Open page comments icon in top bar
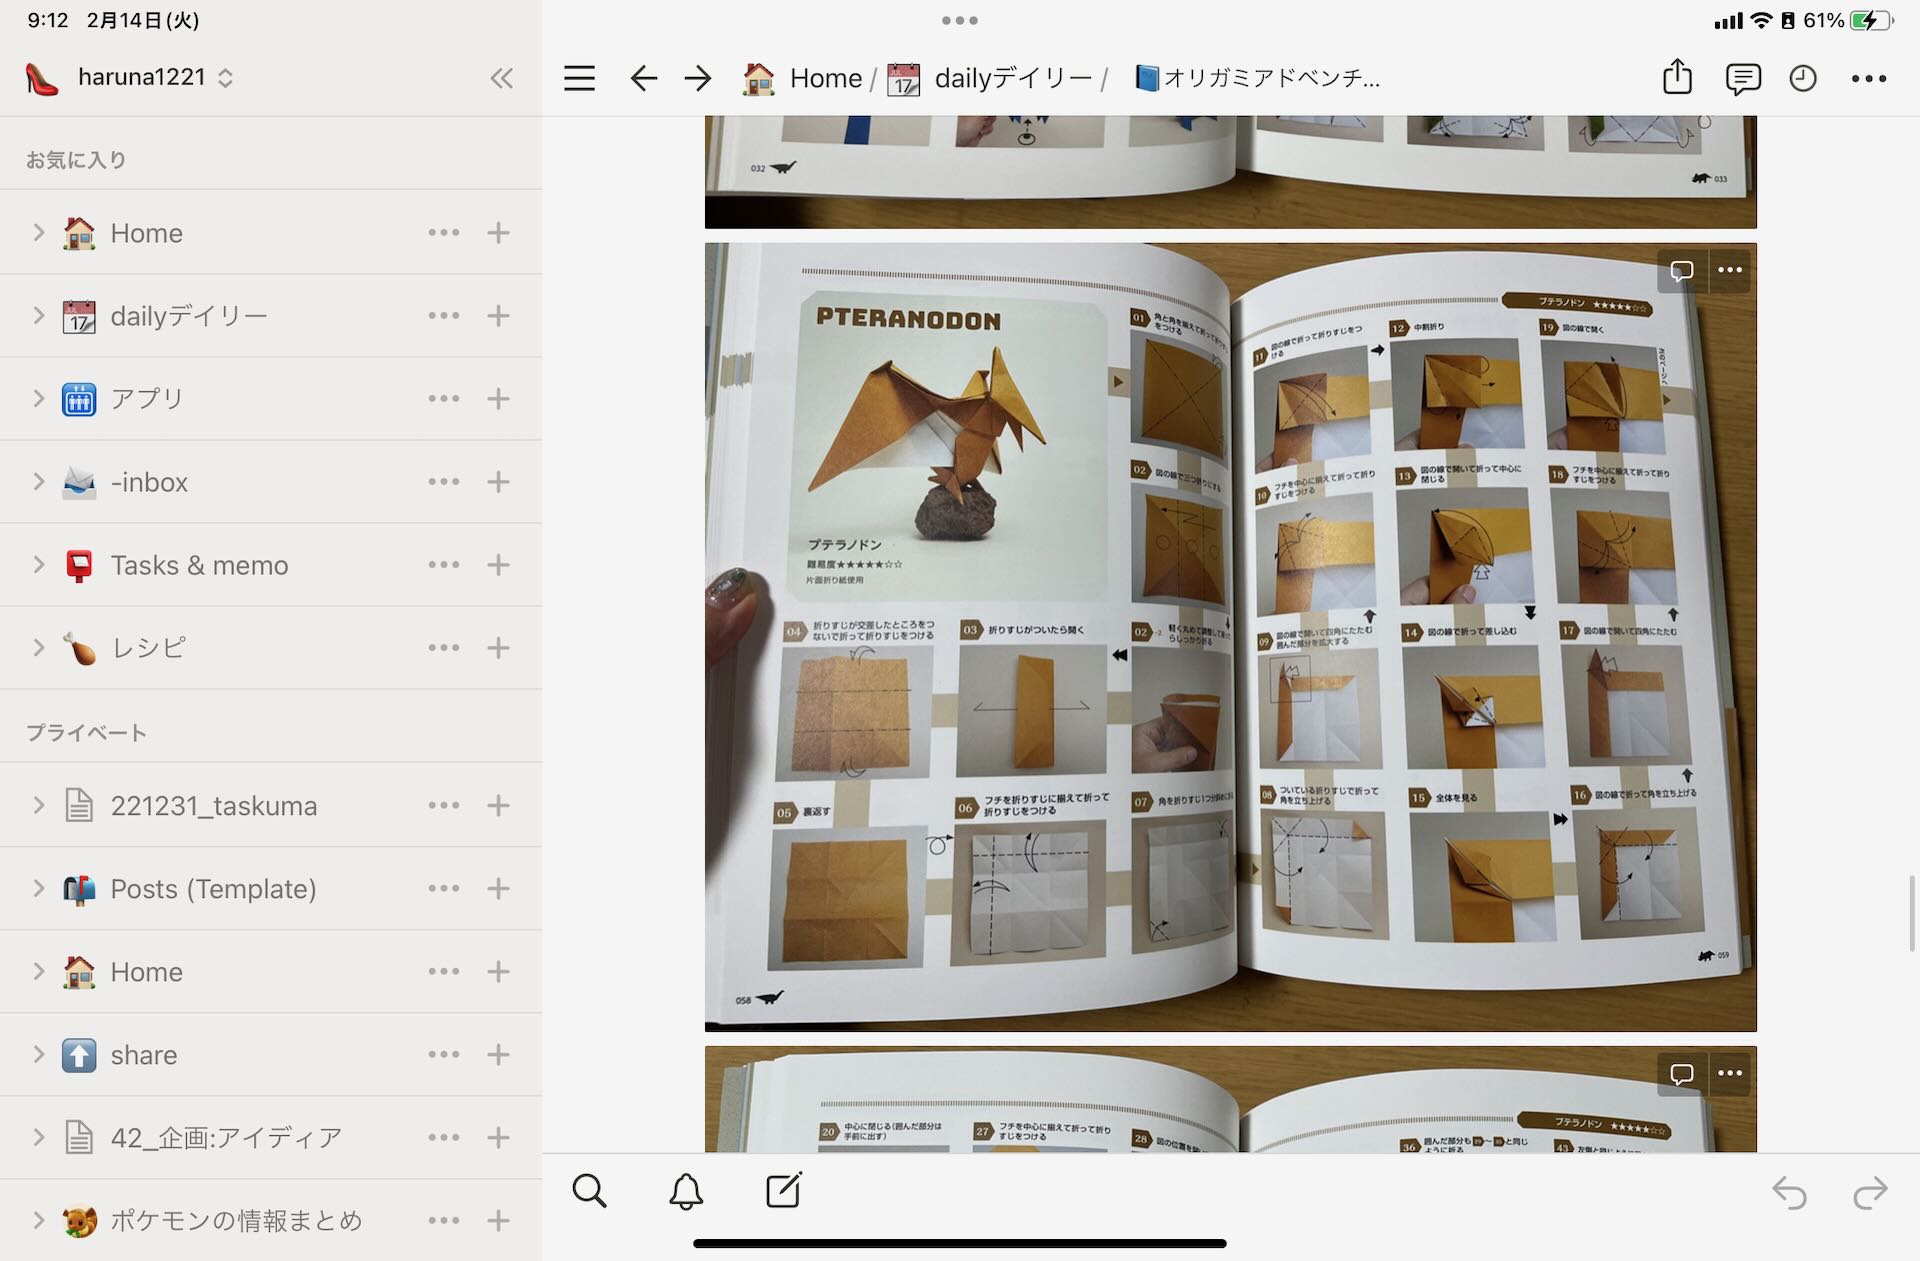 (1742, 78)
